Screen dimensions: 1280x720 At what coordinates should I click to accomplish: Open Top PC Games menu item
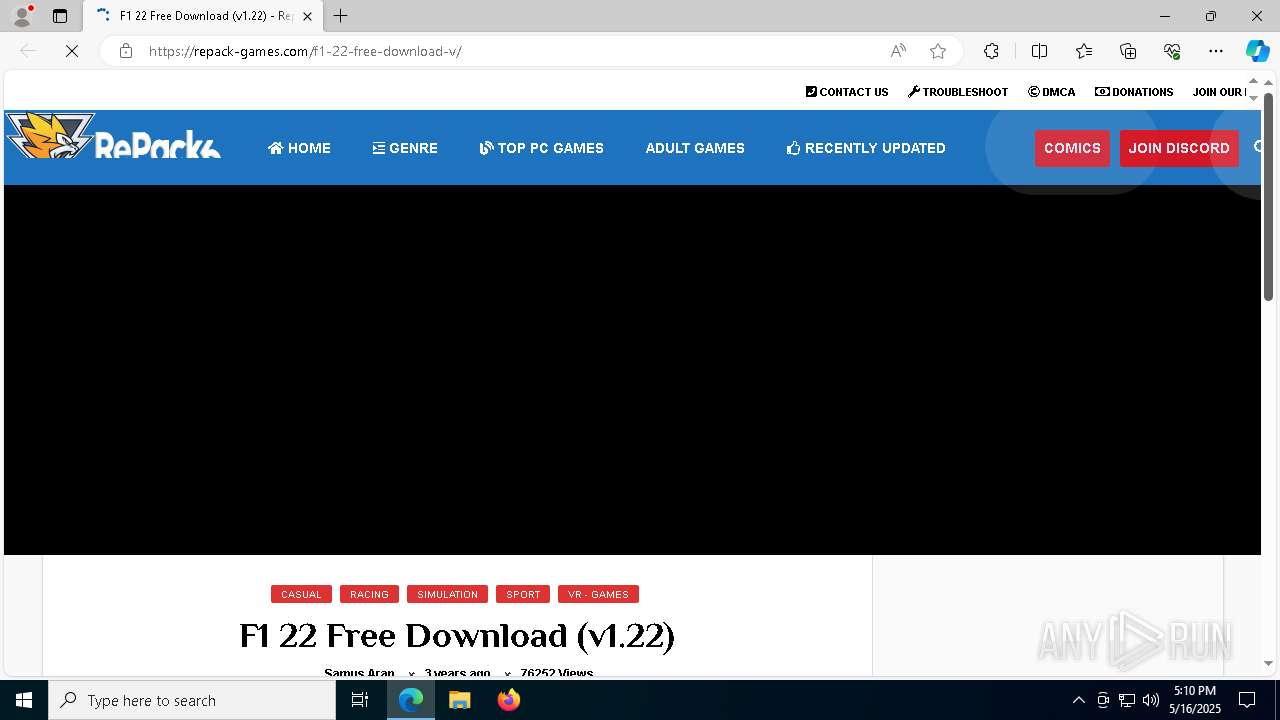(541, 148)
